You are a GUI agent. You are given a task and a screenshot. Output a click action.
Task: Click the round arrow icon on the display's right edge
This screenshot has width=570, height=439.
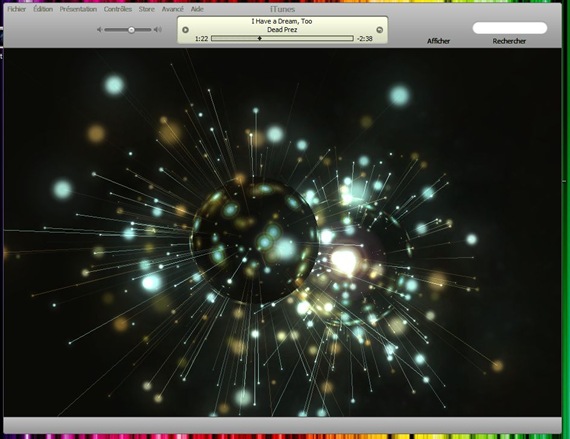point(379,30)
